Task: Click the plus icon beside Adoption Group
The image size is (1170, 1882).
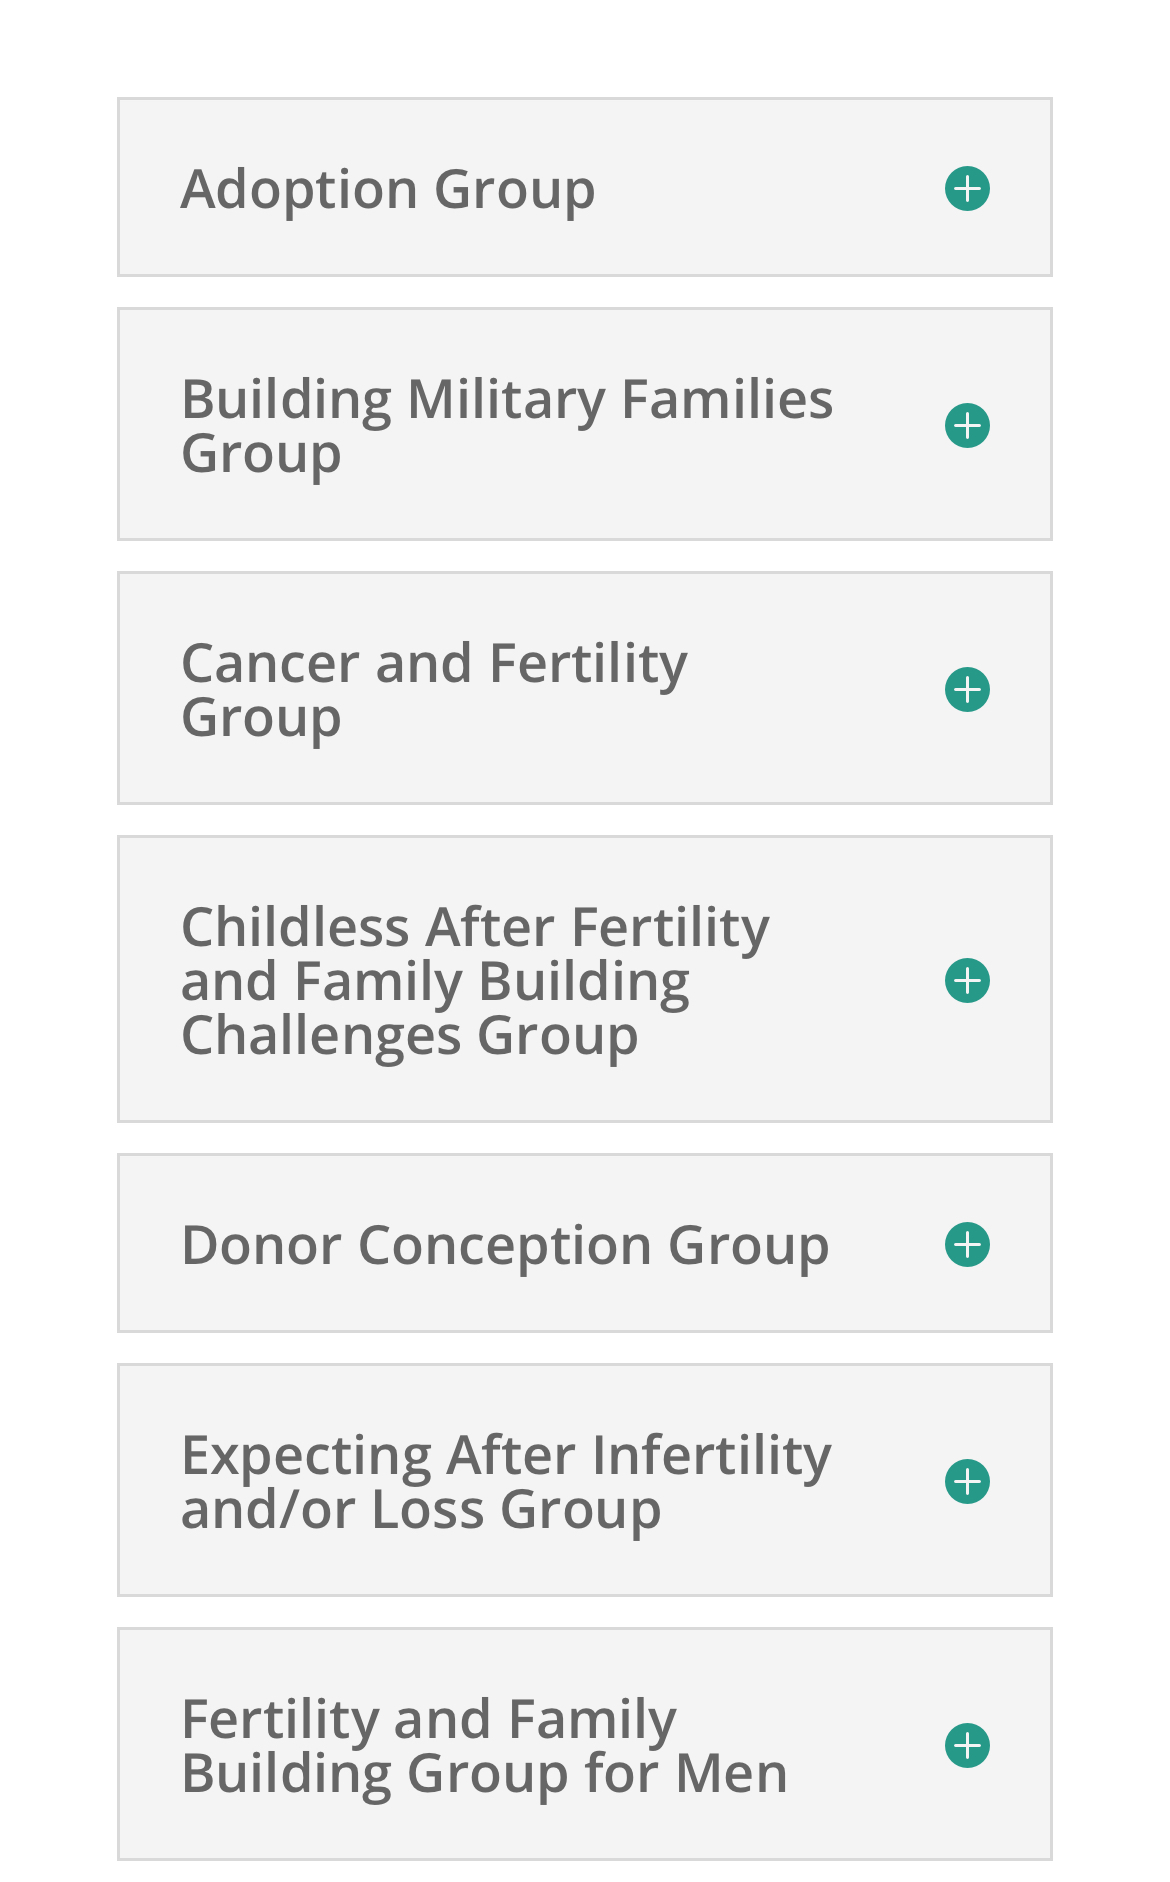Action: click(967, 189)
